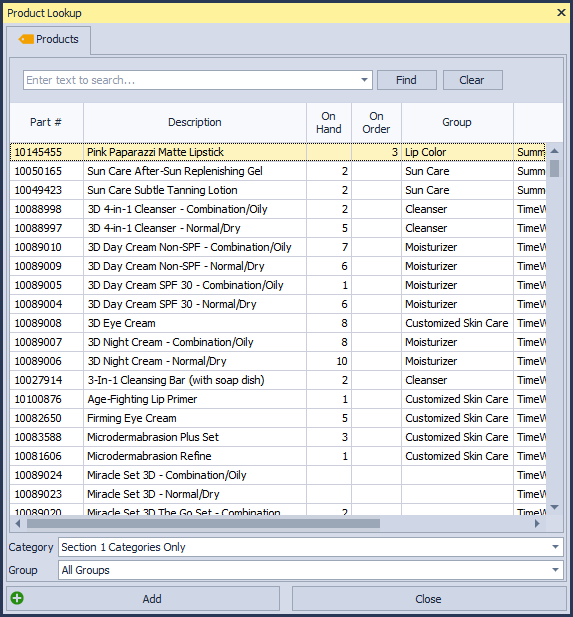The height and width of the screenshot is (617, 573).
Task: Click the Close button at the bottom
Action: pyautogui.click(x=429, y=599)
